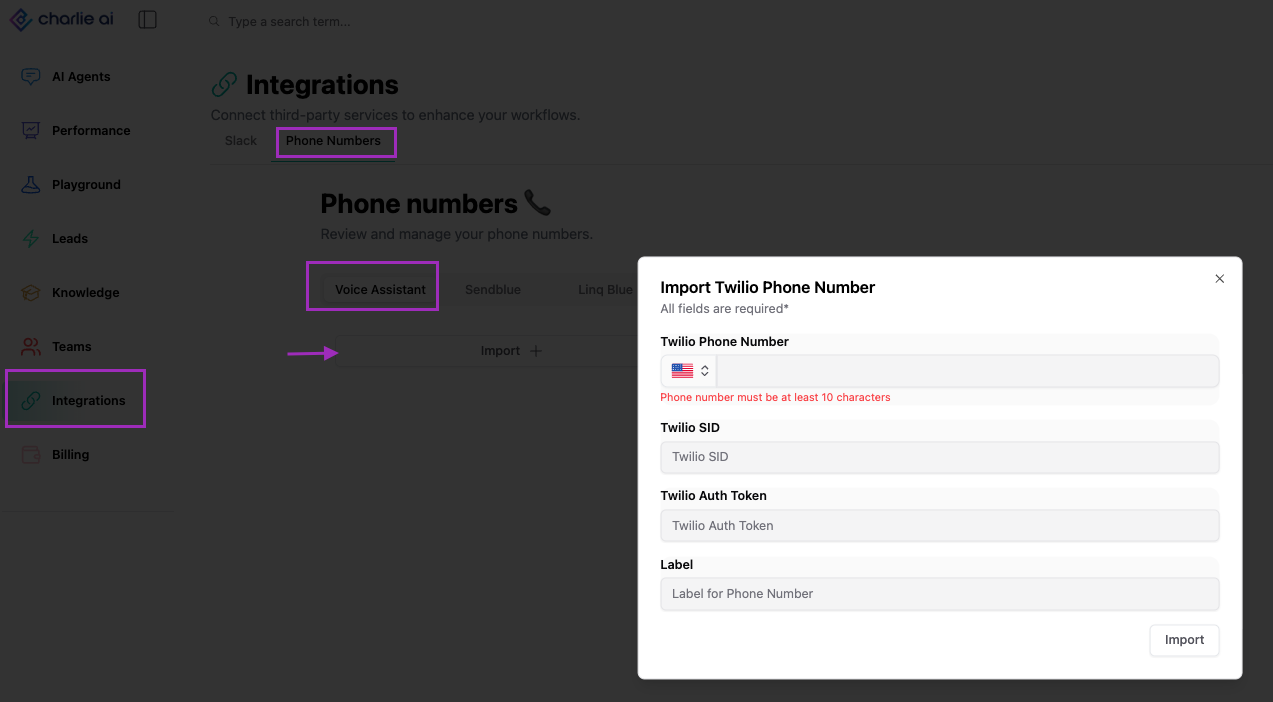Click the 'Twilio Auth Token' field label
Viewport: 1273px width, 702px height.
(x=714, y=496)
